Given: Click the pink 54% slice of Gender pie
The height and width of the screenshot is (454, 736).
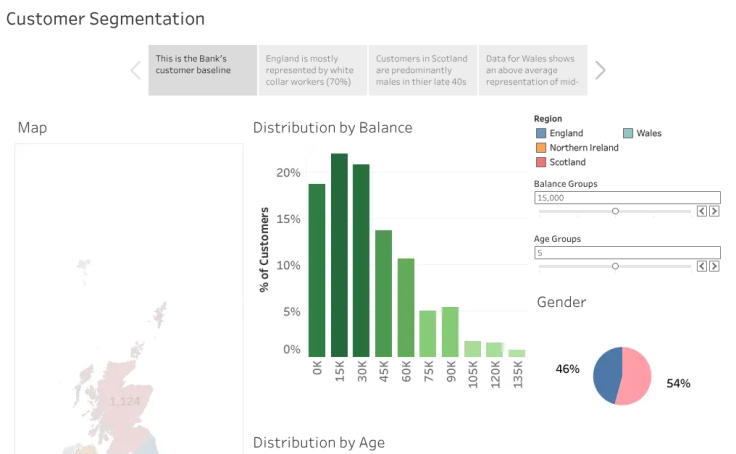Looking at the screenshot, I should tap(636, 376).
